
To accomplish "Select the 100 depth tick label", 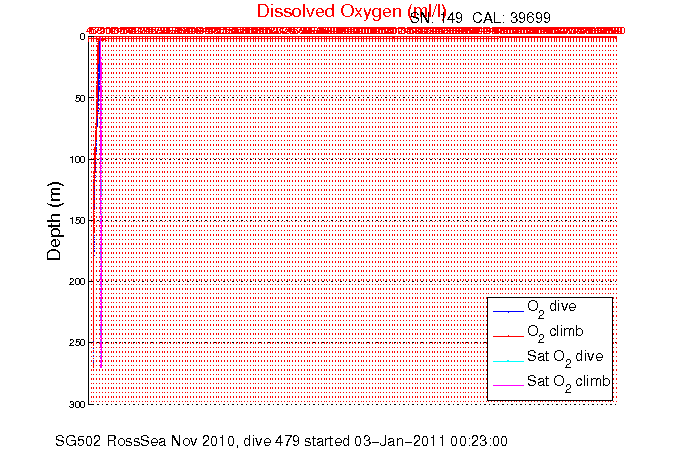I will tap(77, 160).
